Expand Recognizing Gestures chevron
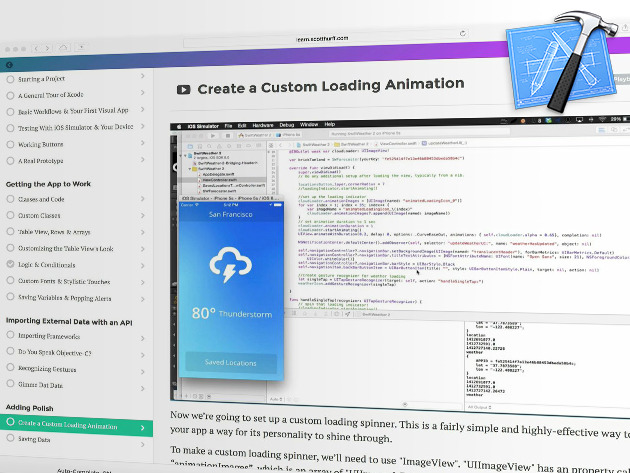This screenshot has width=630, height=473. [x=143, y=372]
